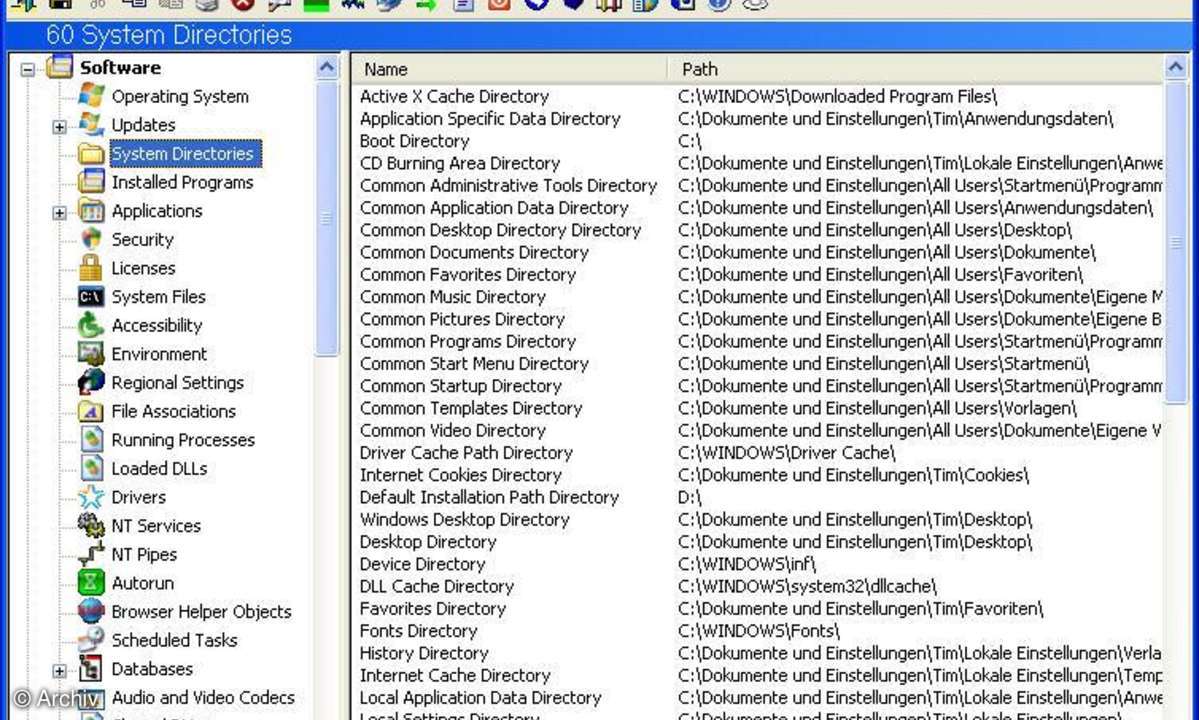Click Common Favorites Directory
The width and height of the screenshot is (1199, 720).
[468, 274]
